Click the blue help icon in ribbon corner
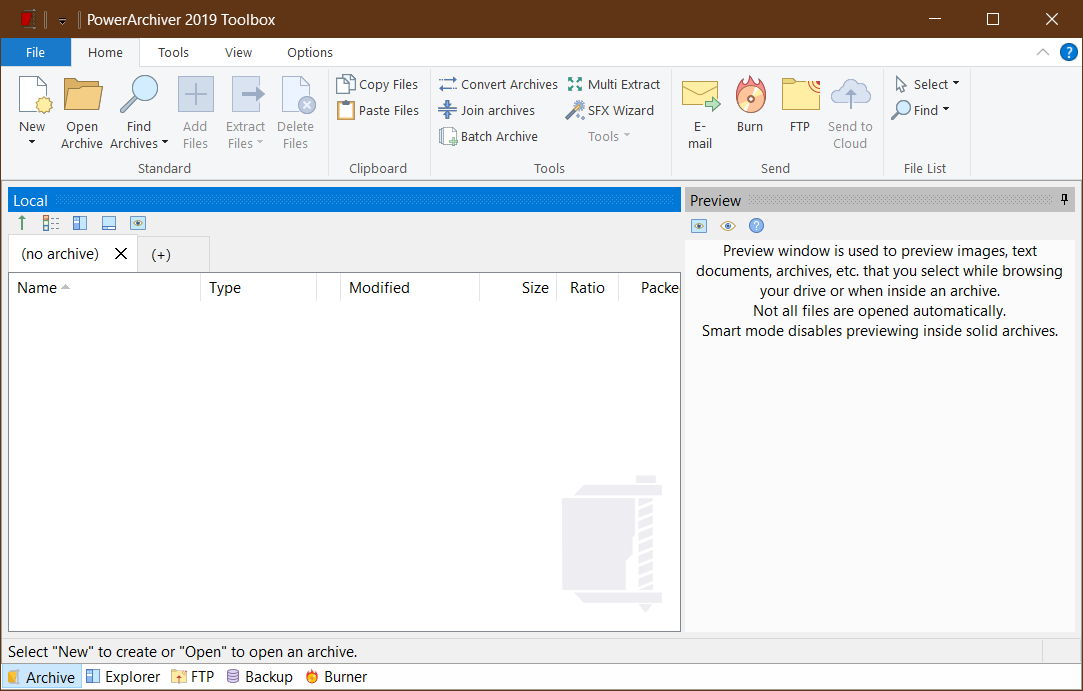 click(x=1068, y=53)
